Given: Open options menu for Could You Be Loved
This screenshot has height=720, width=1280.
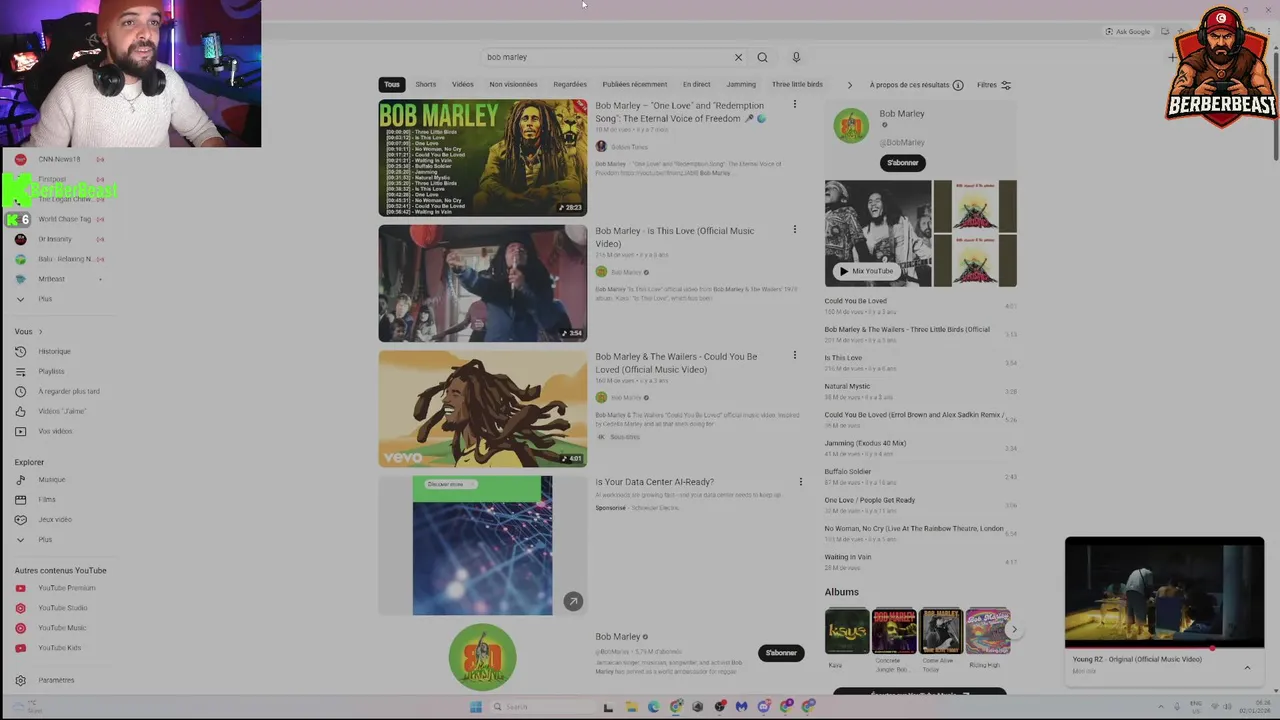Looking at the screenshot, I should point(795,355).
